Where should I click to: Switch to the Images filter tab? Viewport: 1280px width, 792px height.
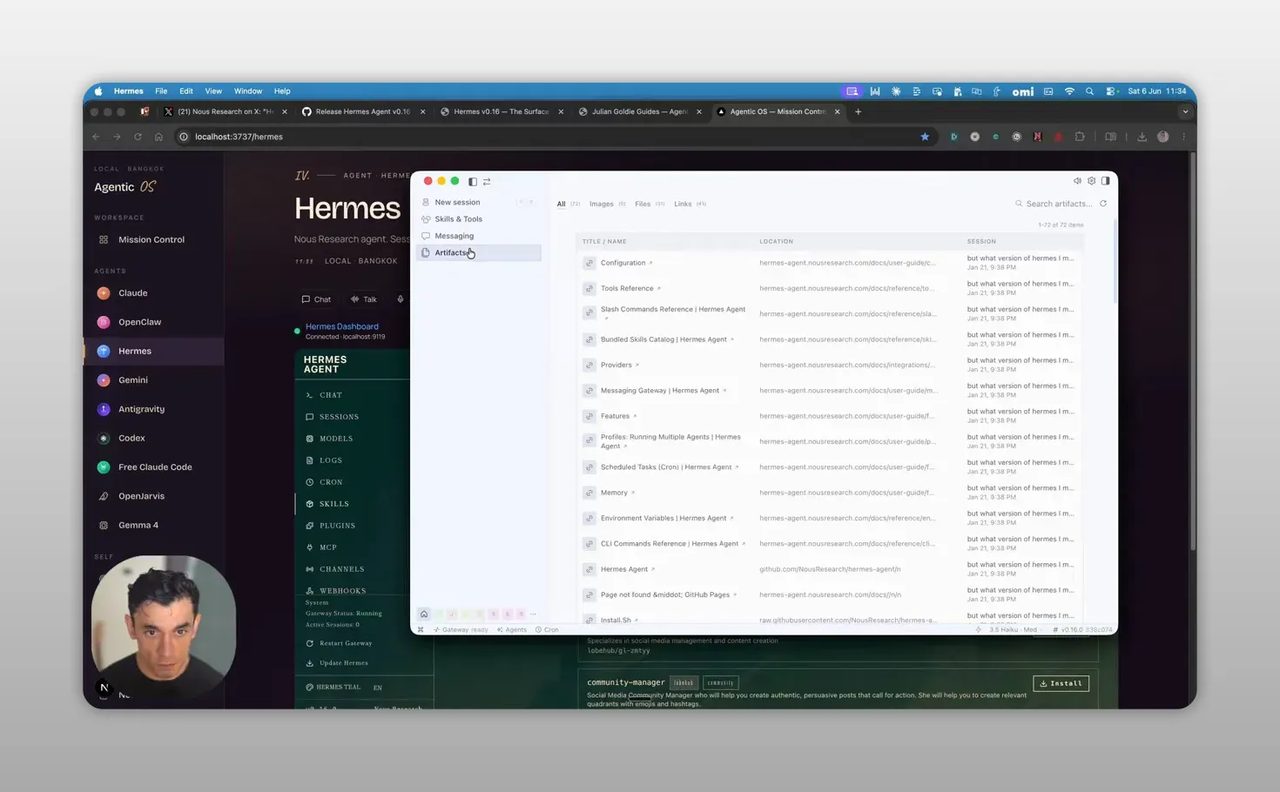tap(607, 204)
